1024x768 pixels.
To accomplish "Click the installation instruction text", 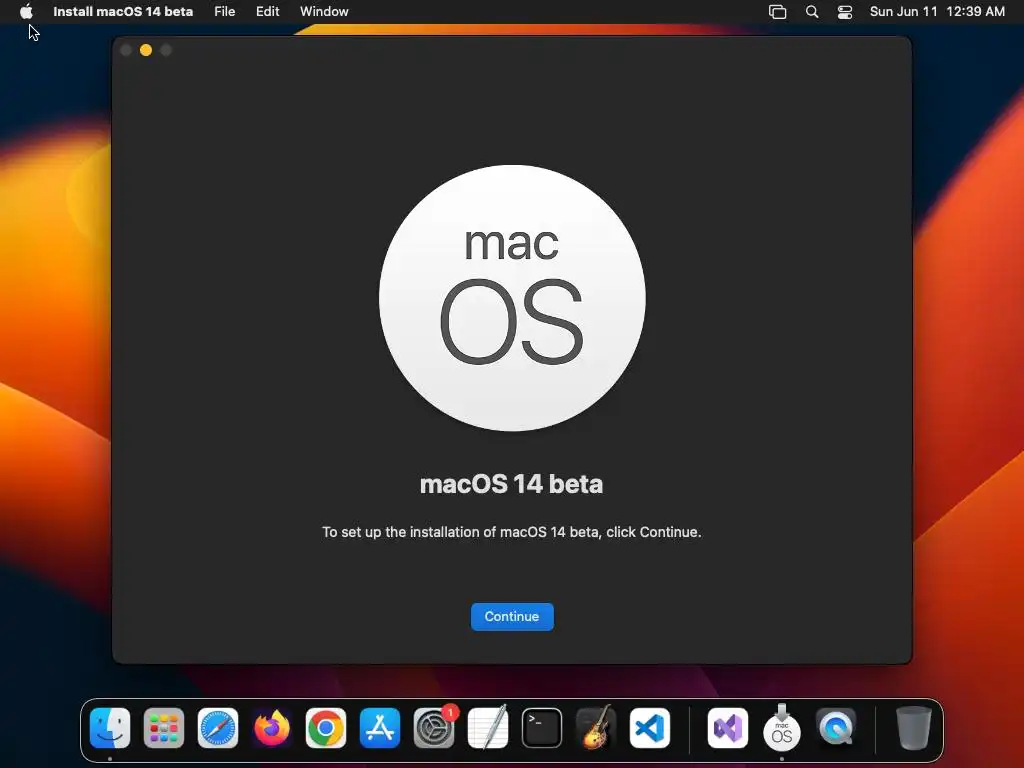I will pyautogui.click(x=511, y=532).
